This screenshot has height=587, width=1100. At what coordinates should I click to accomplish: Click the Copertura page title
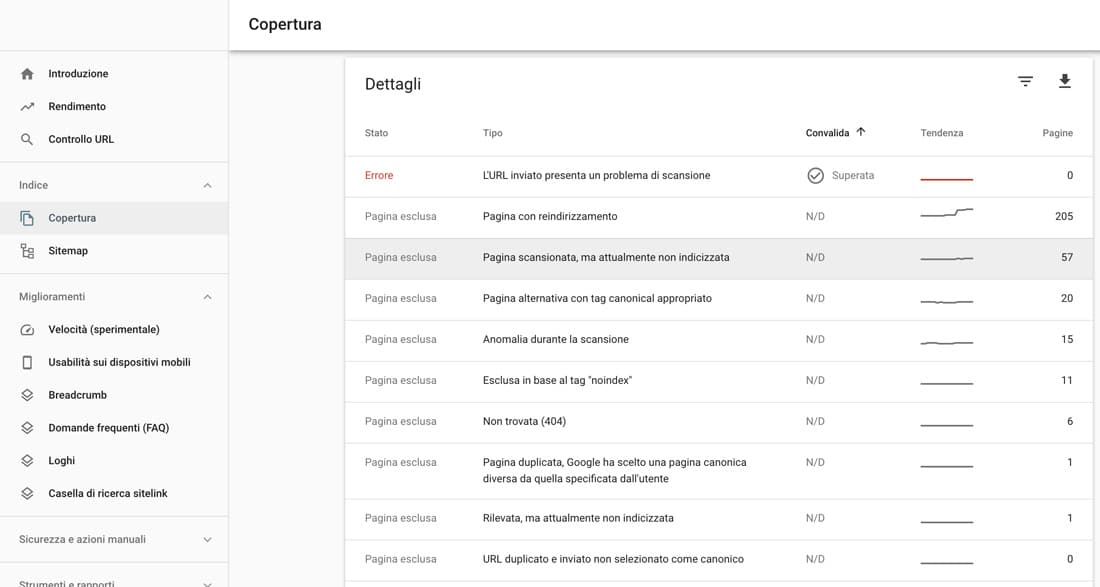point(285,24)
